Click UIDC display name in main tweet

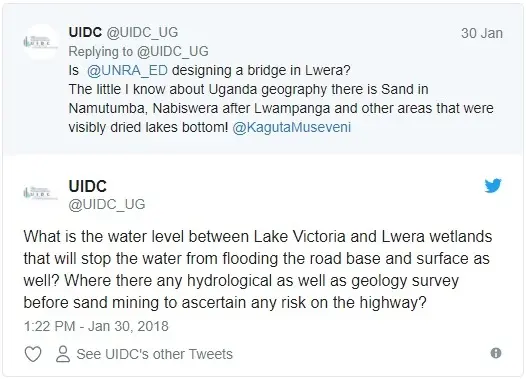click(88, 186)
